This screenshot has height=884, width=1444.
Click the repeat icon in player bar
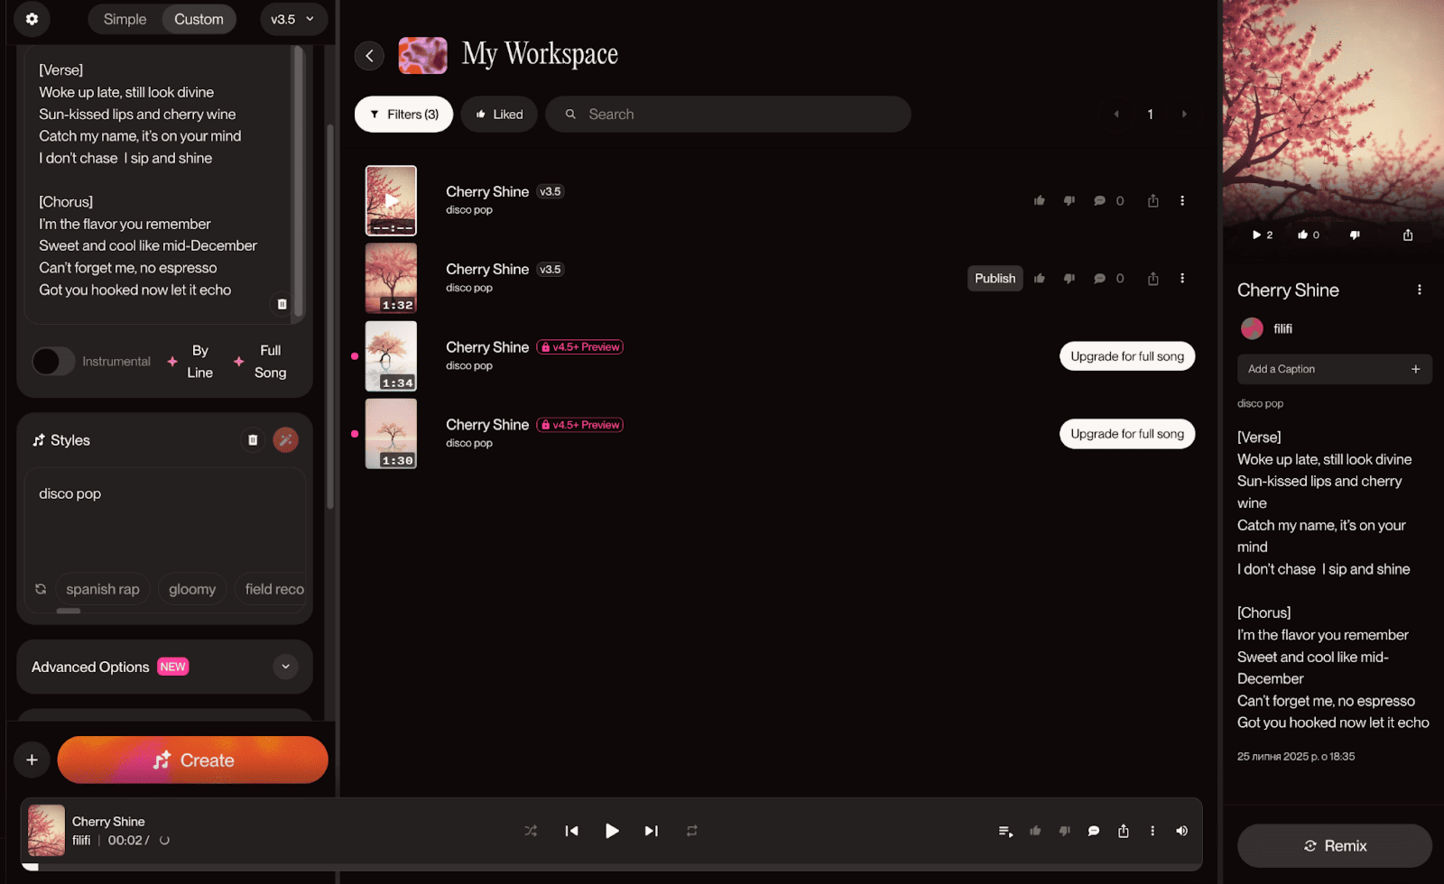[x=692, y=831]
